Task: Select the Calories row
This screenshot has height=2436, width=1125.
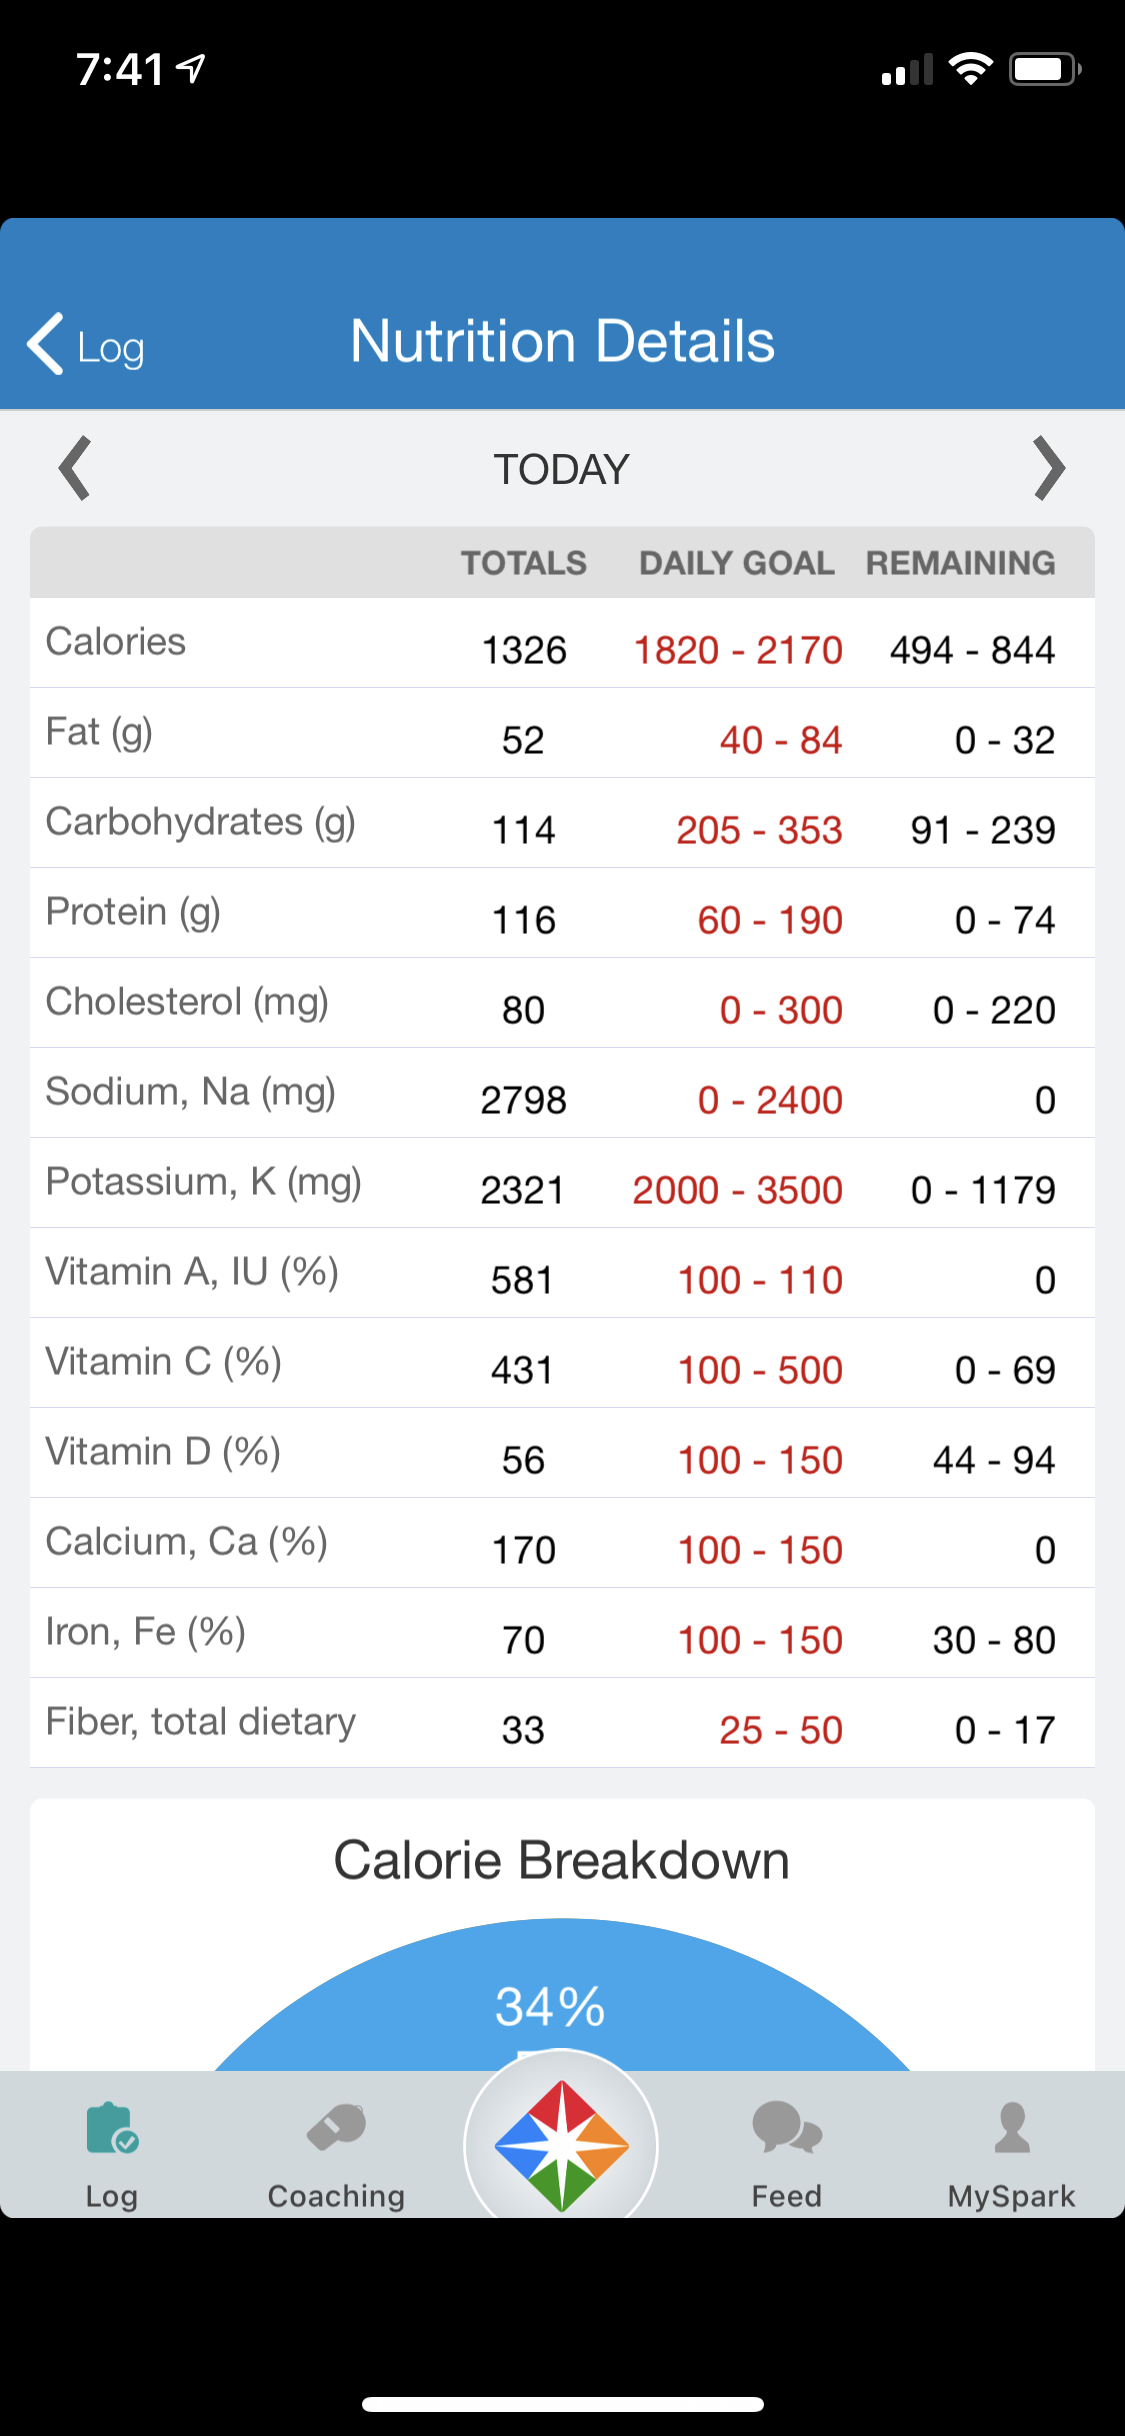Action: point(562,643)
